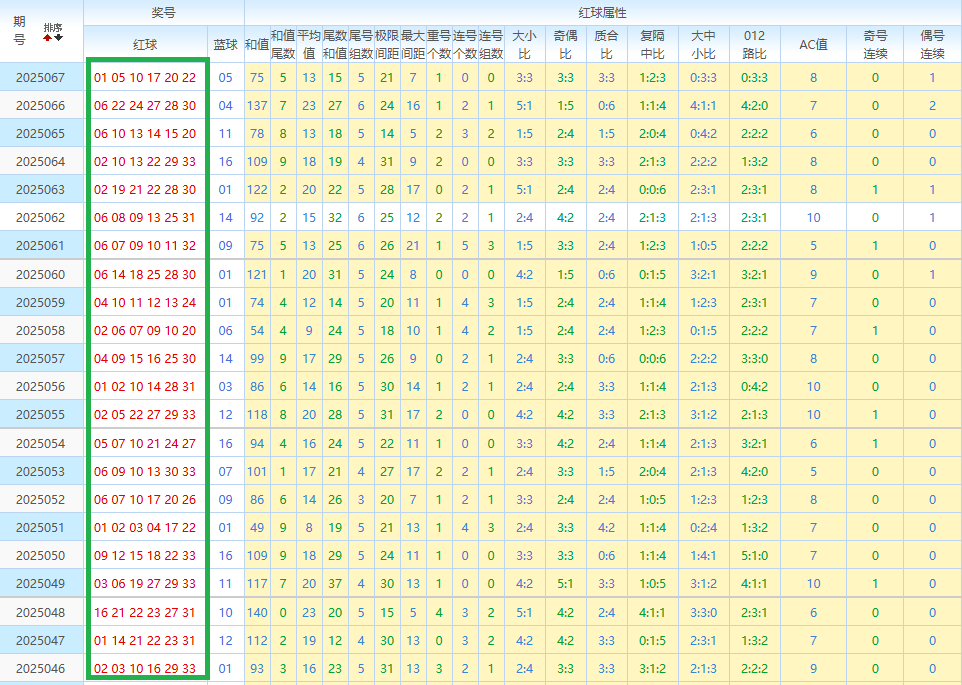Image resolution: width=962 pixels, height=685 pixels.
Task: Click the 期号 column header
Action: click(x=19, y=31)
